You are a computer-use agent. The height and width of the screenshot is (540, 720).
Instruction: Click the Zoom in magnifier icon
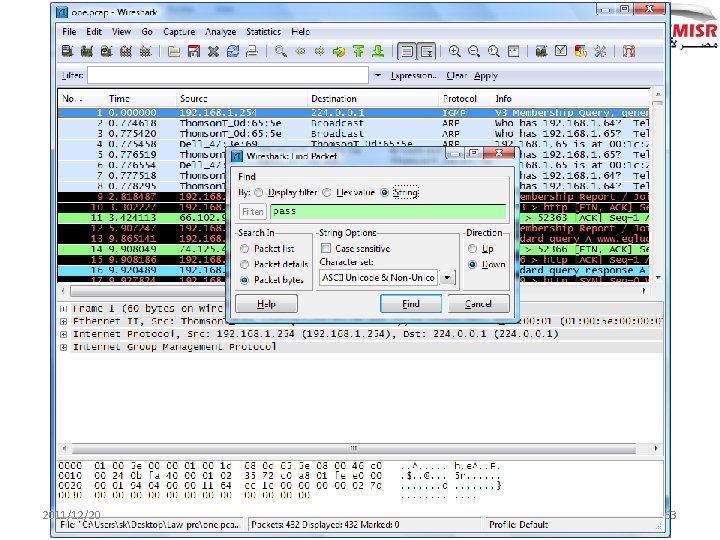click(455, 51)
